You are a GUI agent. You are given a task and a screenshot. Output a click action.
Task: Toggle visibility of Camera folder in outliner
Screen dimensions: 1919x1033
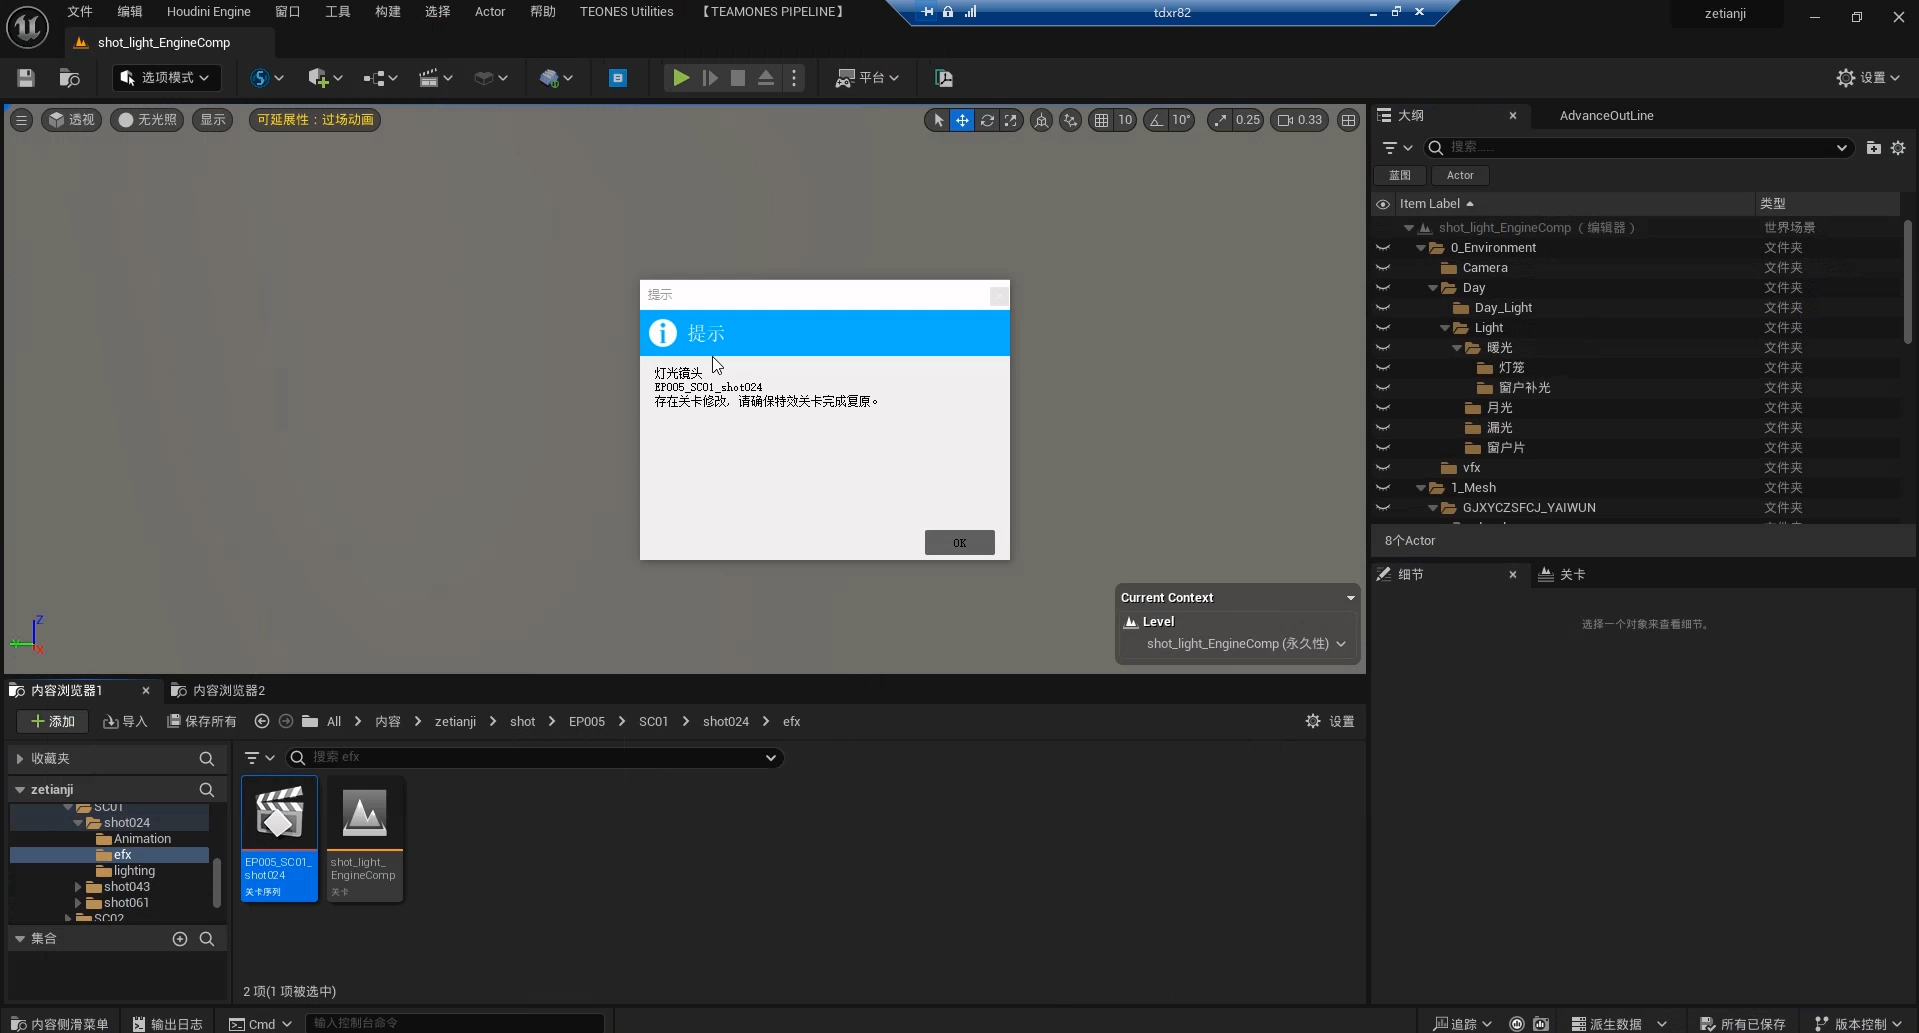(x=1383, y=268)
